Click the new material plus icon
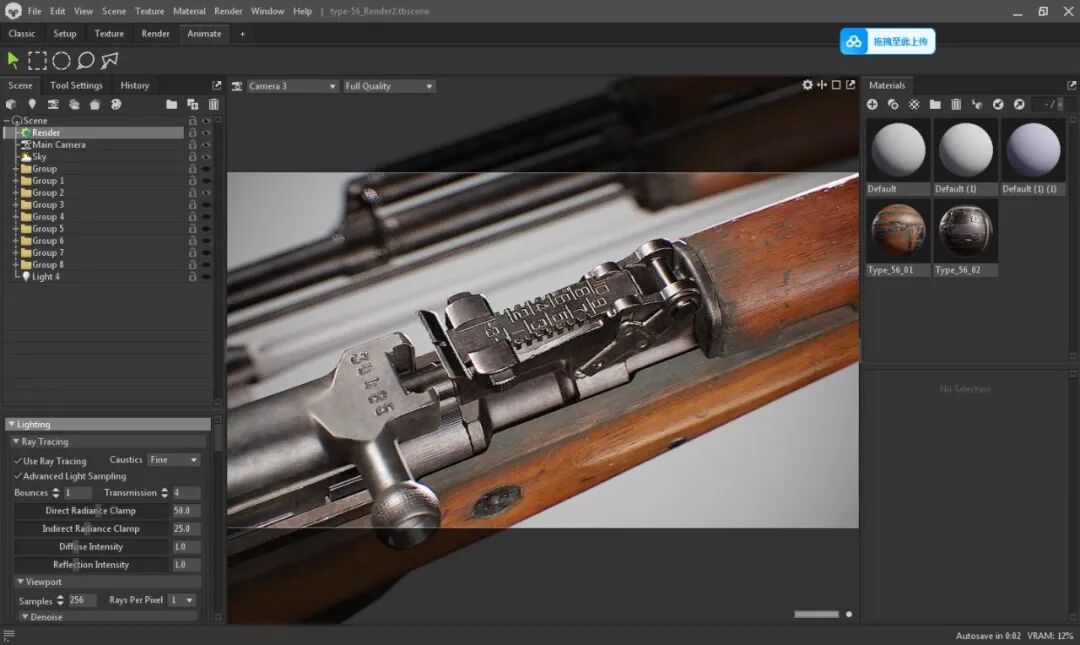The image size is (1080, 645). click(x=872, y=104)
